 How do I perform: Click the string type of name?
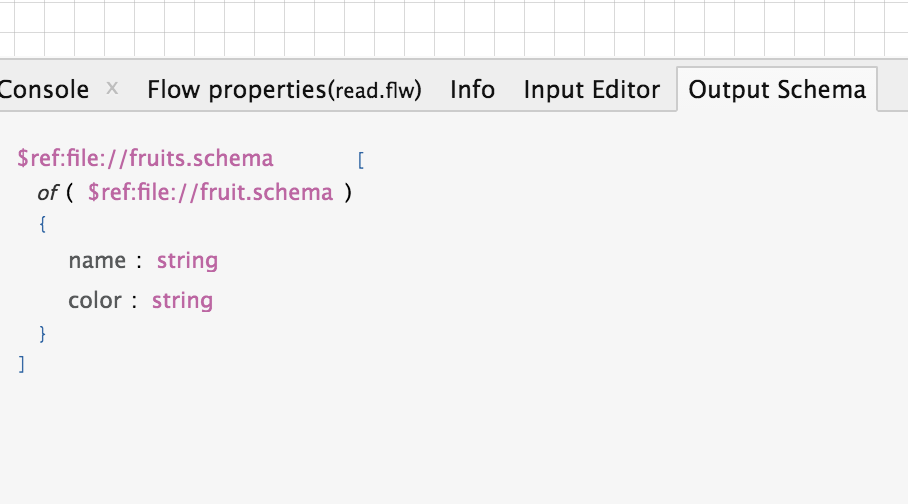pyautogui.click(x=188, y=261)
